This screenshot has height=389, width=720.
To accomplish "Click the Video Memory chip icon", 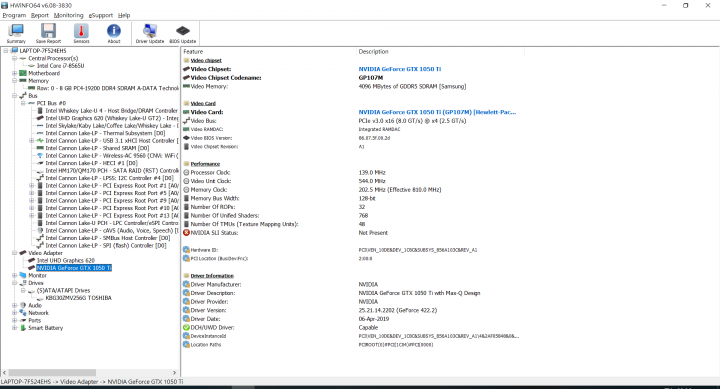I will point(186,86).
